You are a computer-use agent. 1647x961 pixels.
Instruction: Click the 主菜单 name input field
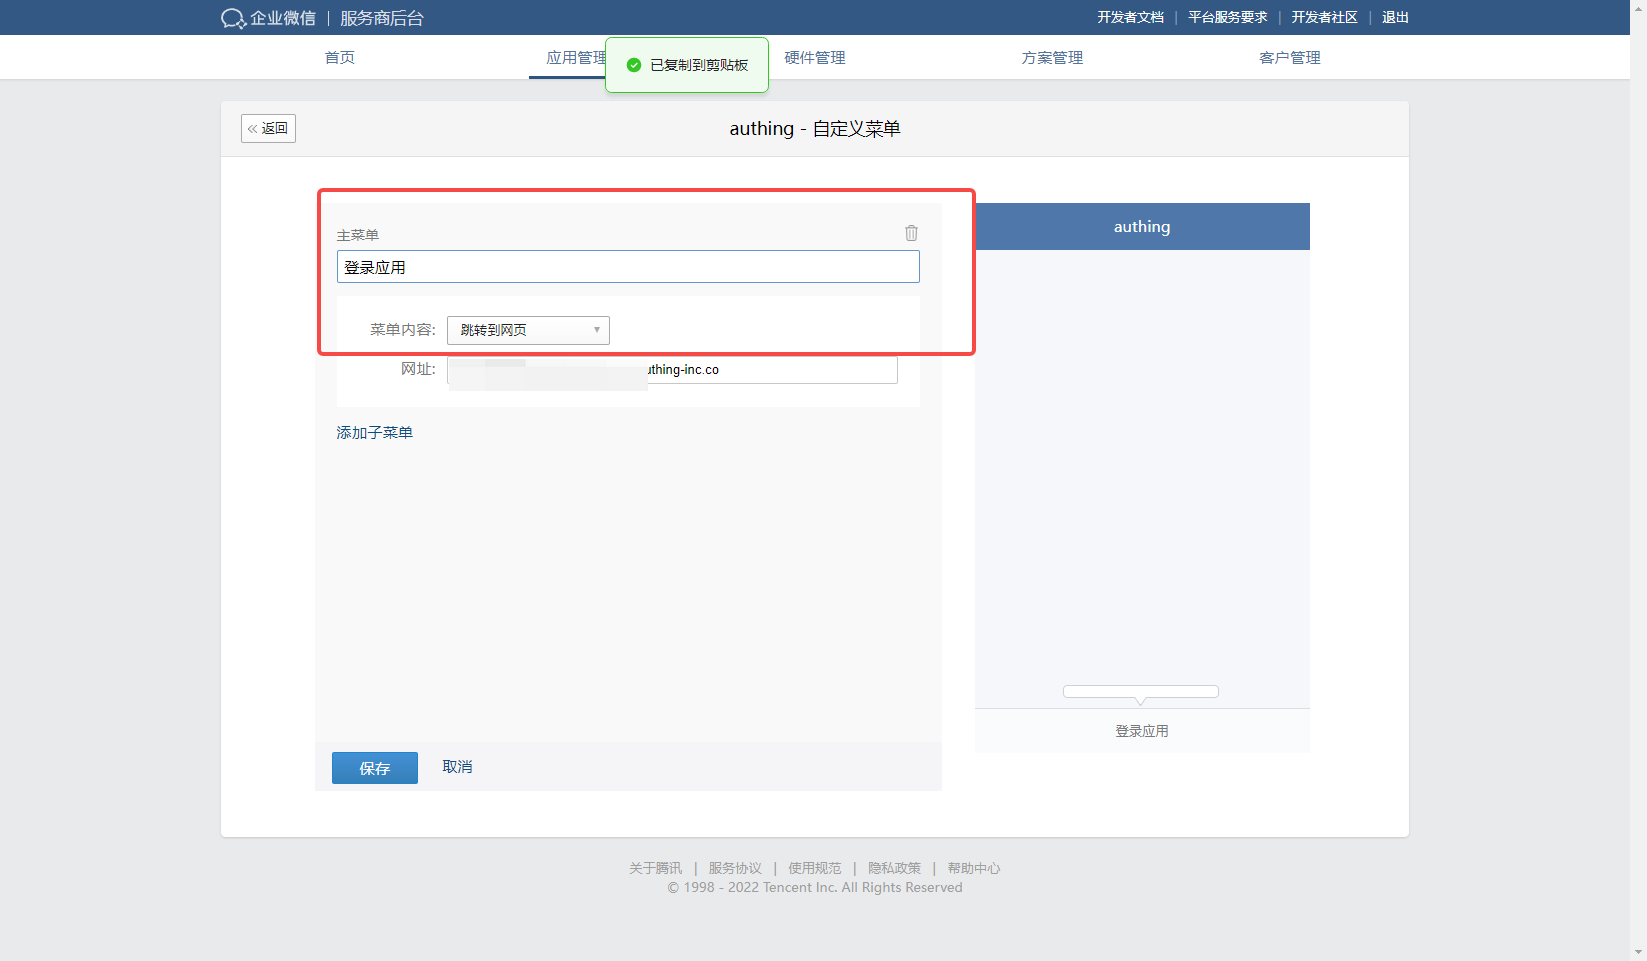[x=628, y=267]
